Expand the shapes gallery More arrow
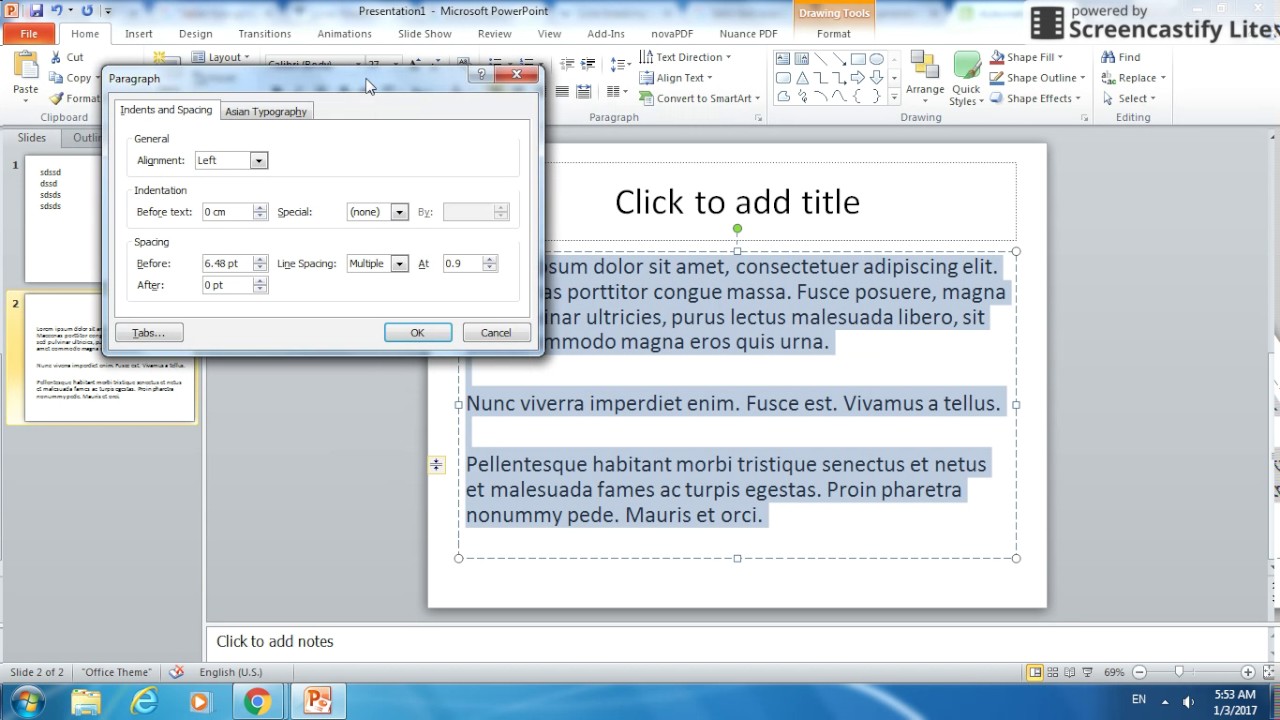 tap(893, 97)
